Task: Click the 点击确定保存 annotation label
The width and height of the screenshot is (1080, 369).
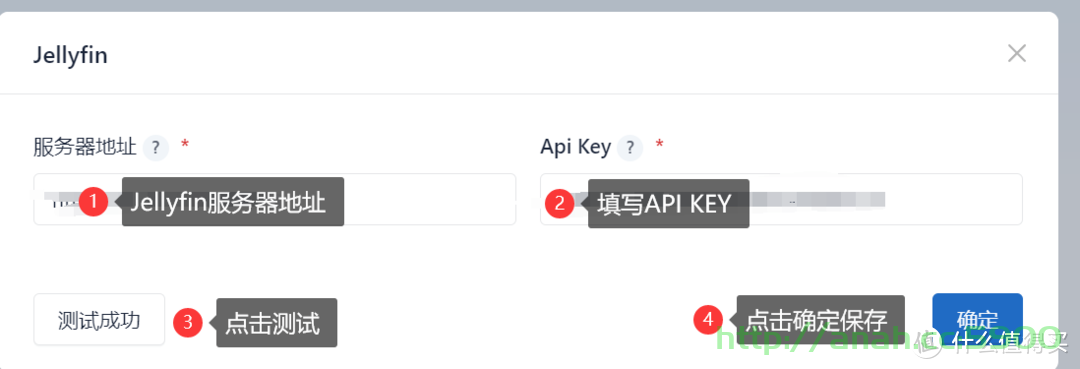Action: [x=821, y=319]
